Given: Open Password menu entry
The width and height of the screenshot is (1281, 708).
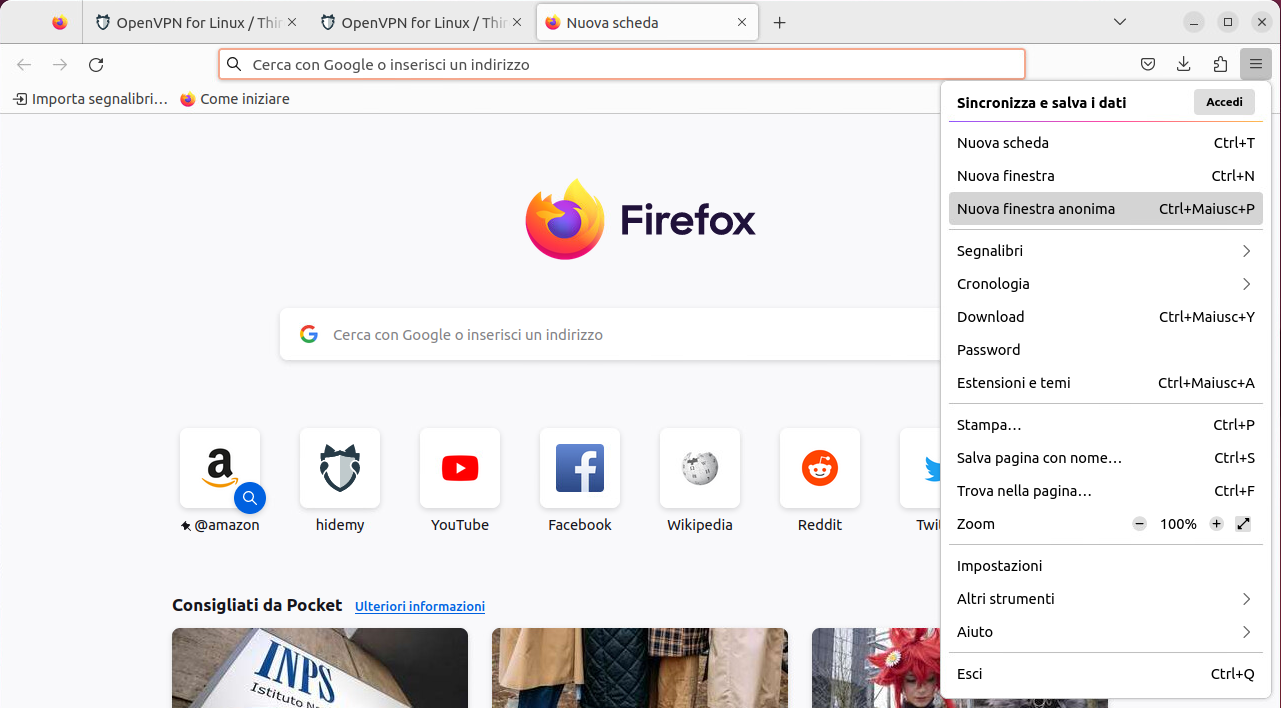Looking at the screenshot, I should (1105, 350).
